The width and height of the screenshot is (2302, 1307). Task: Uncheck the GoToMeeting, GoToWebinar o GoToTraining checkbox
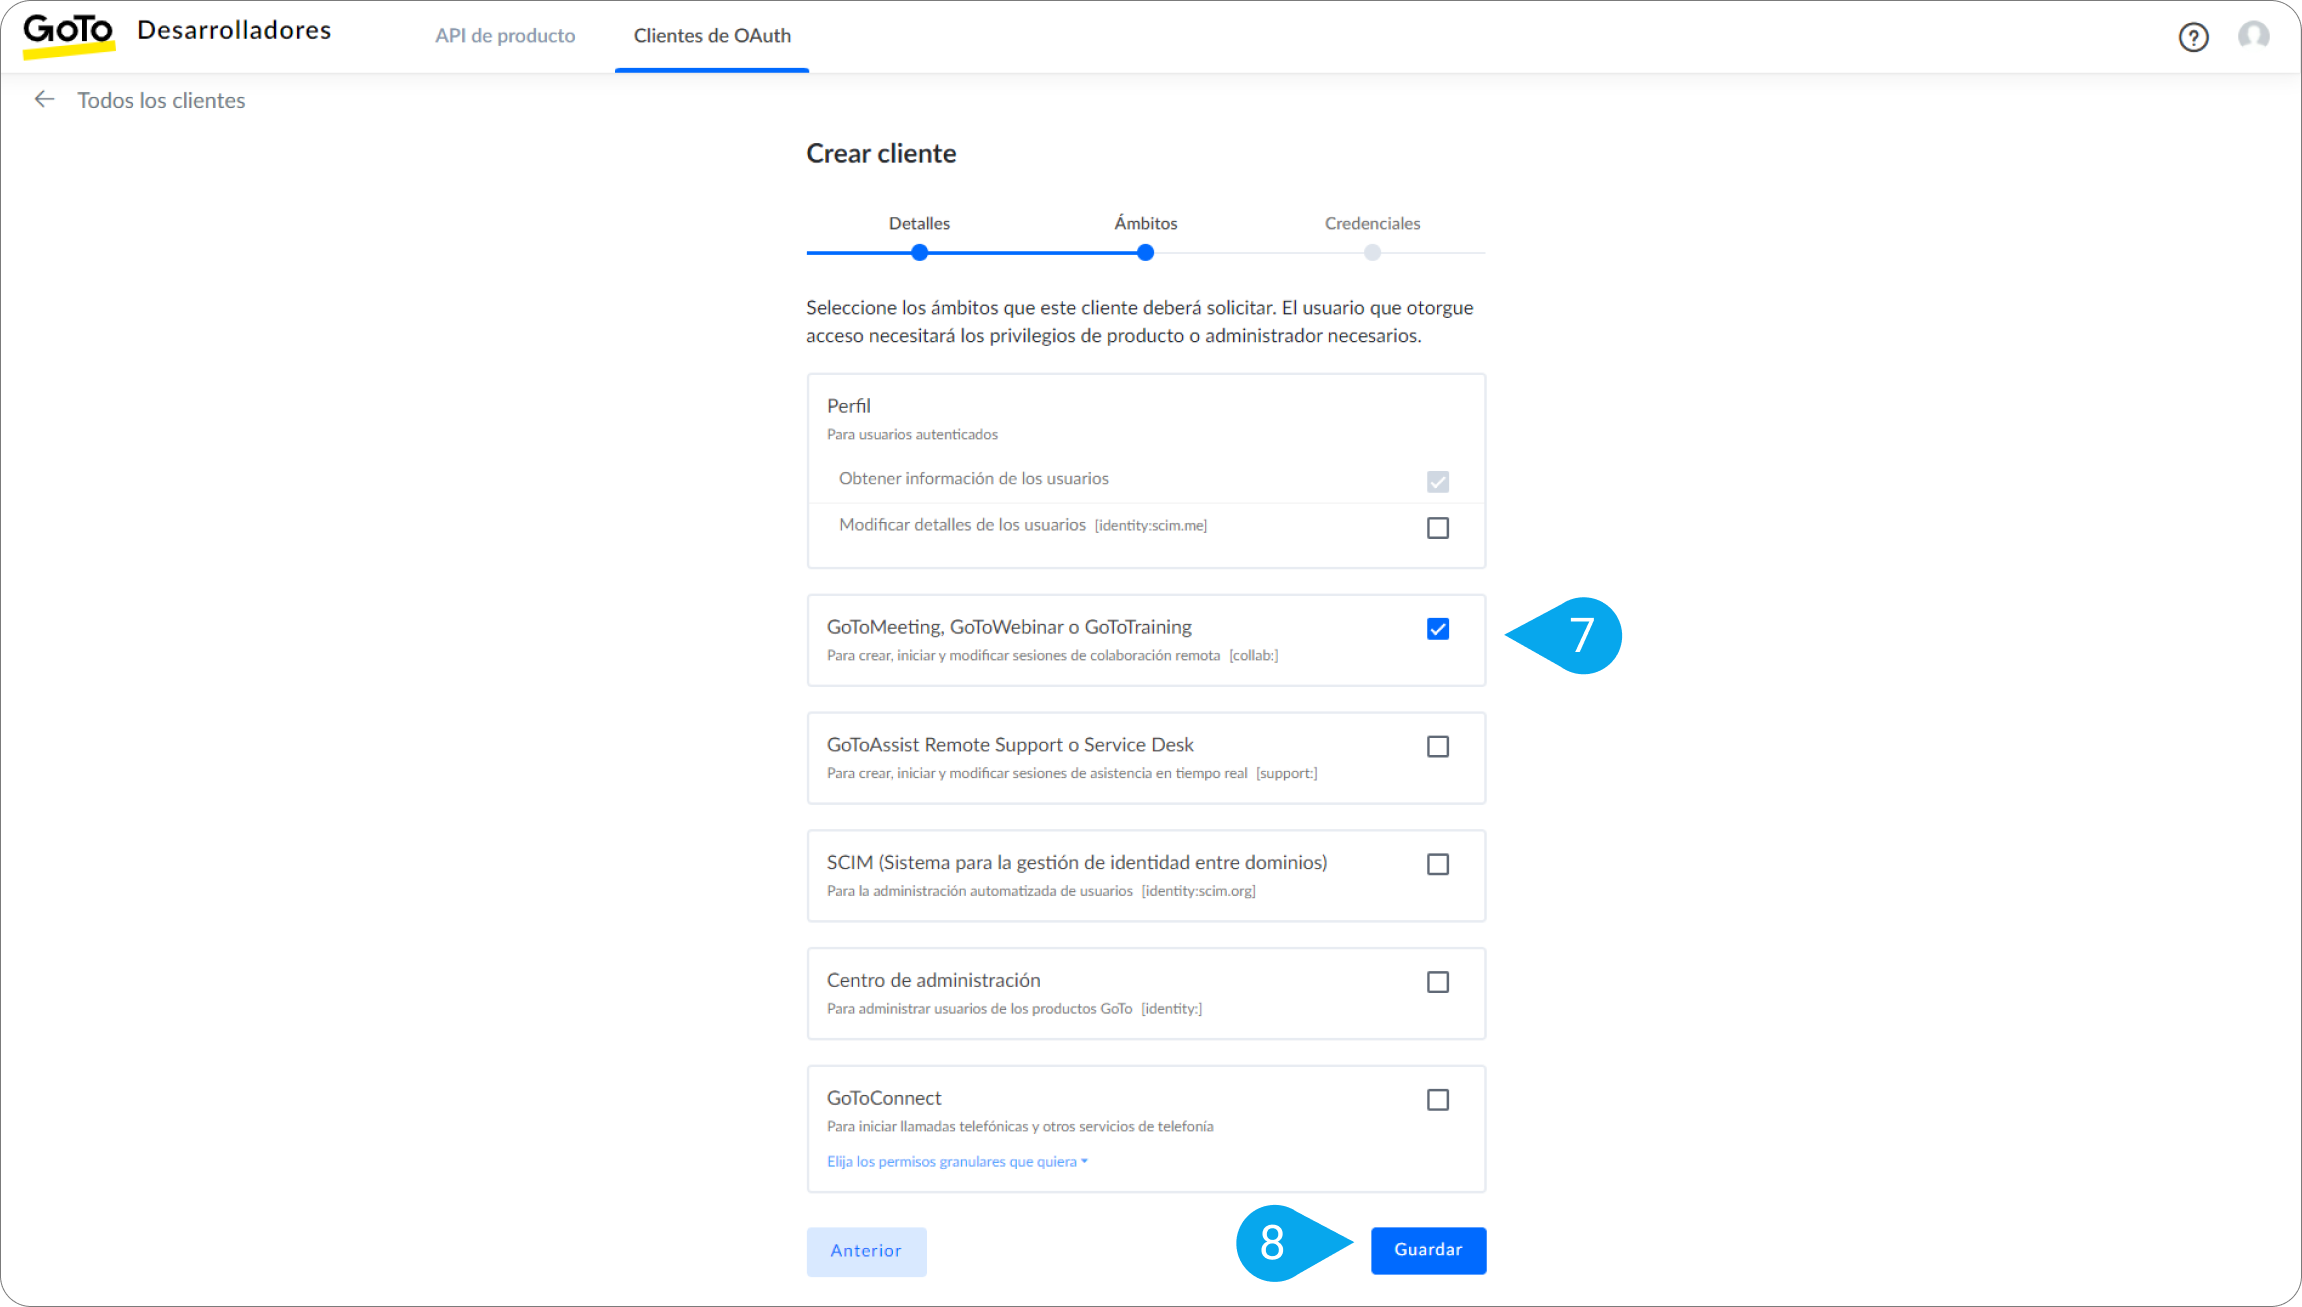(1438, 629)
